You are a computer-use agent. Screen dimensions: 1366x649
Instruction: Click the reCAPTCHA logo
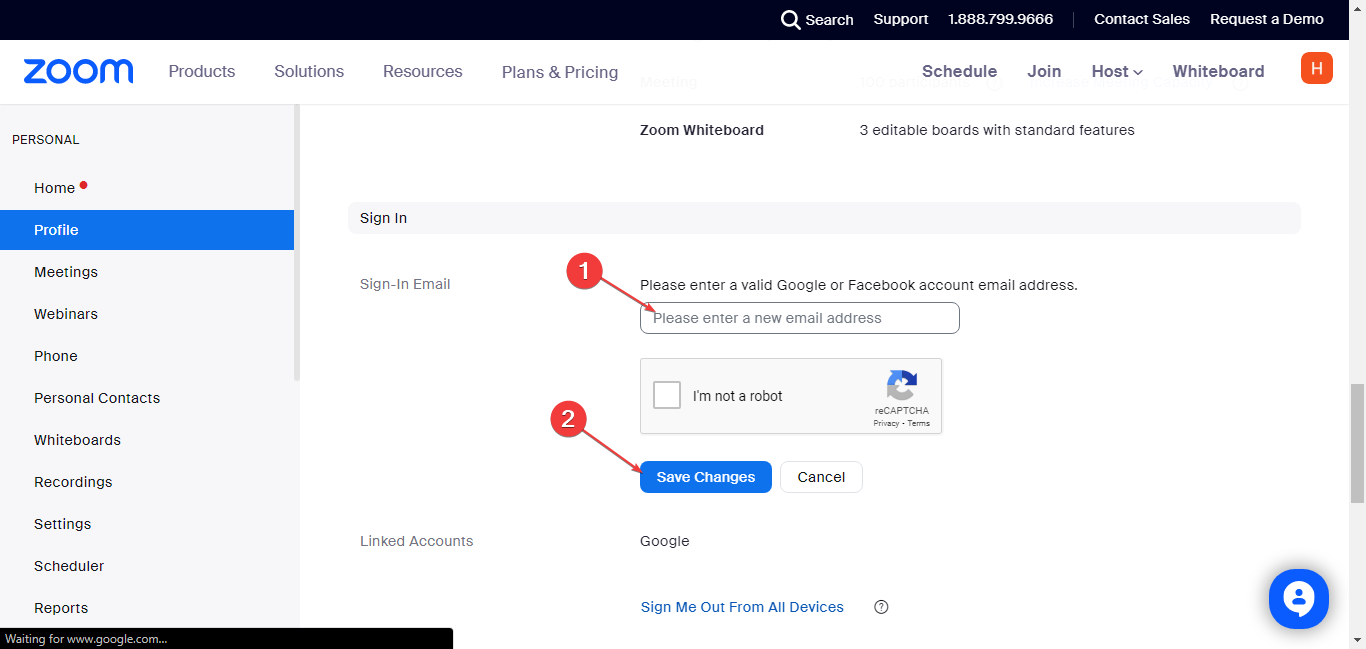[901, 385]
